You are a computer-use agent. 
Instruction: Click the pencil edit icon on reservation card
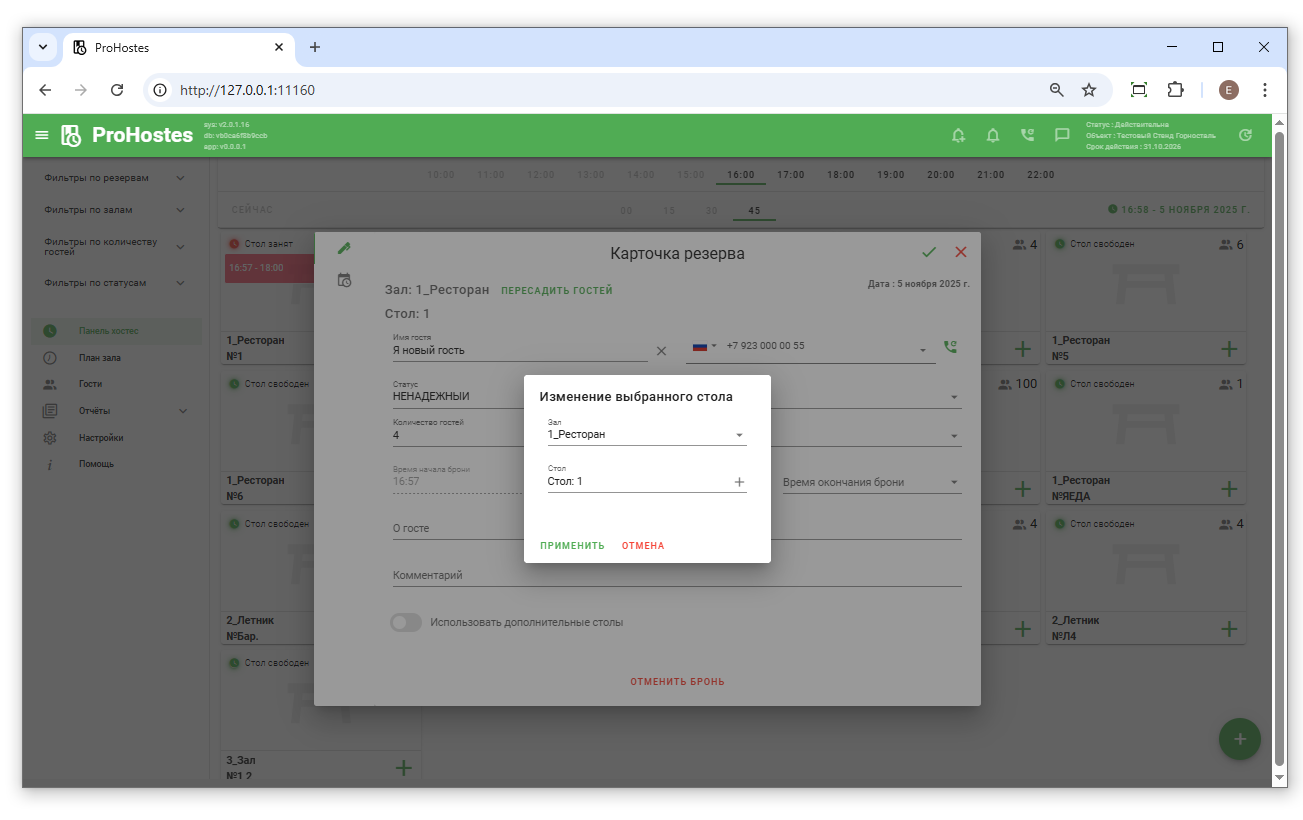(344, 248)
